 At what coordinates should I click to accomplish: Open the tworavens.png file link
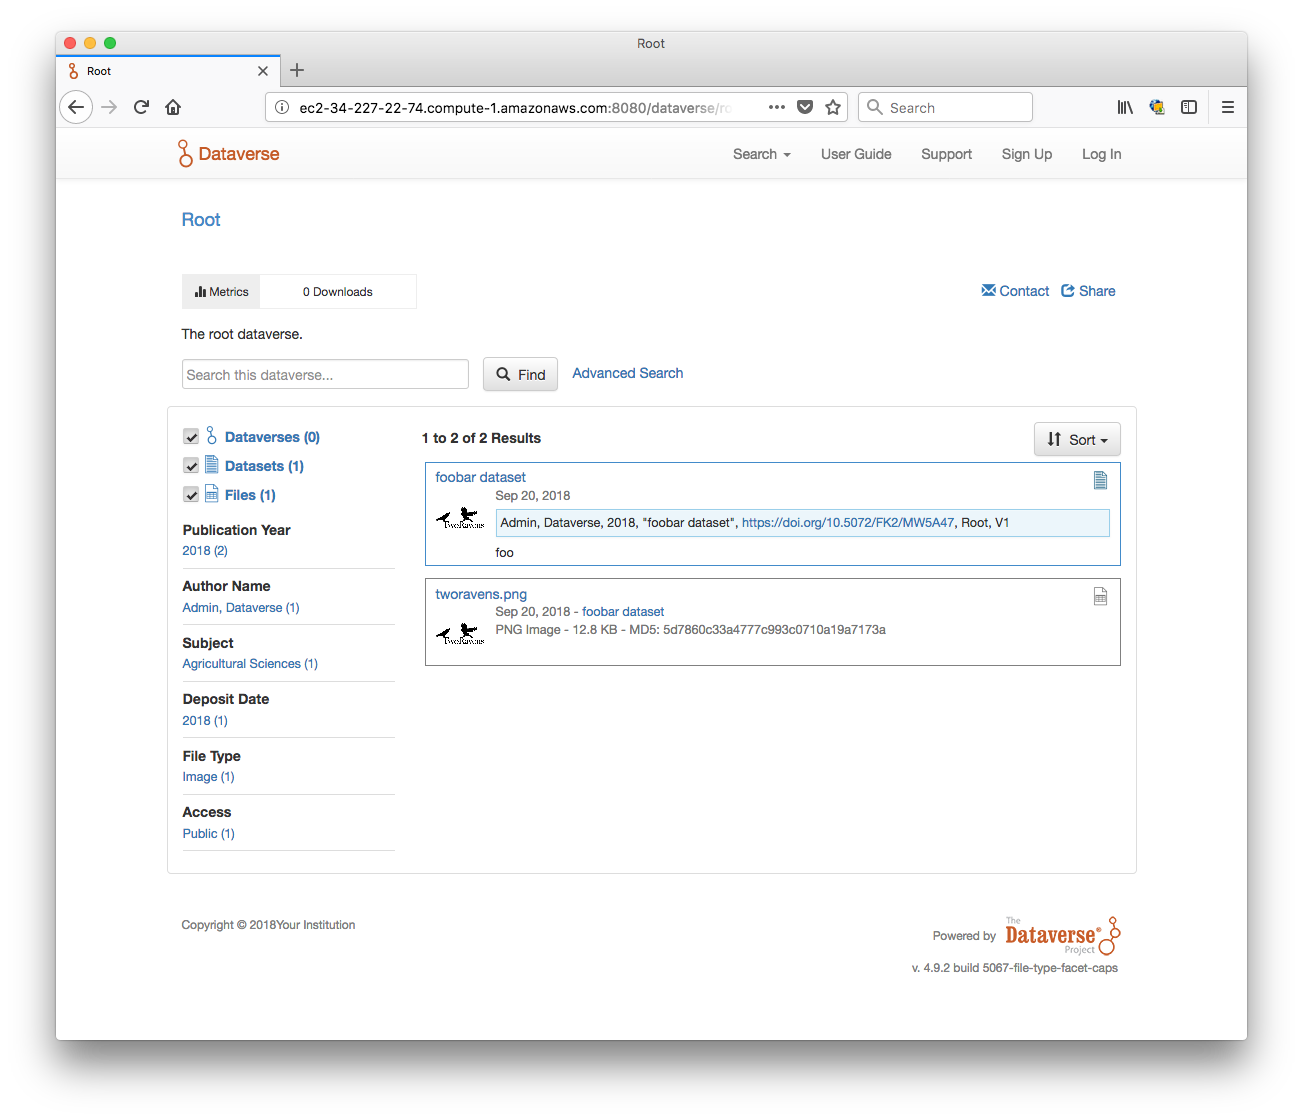pyautogui.click(x=481, y=594)
